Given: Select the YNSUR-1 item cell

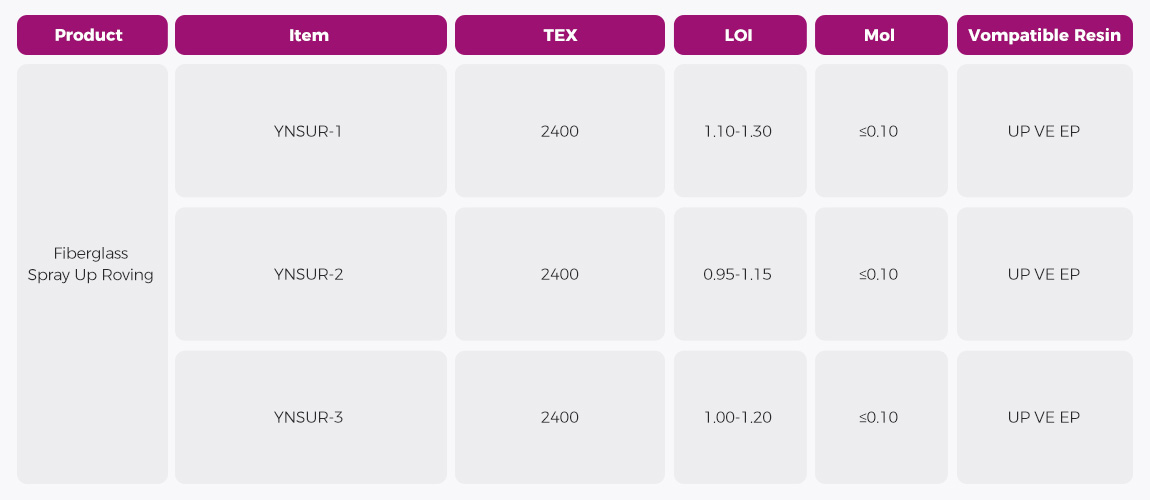Looking at the screenshot, I should [x=310, y=131].
